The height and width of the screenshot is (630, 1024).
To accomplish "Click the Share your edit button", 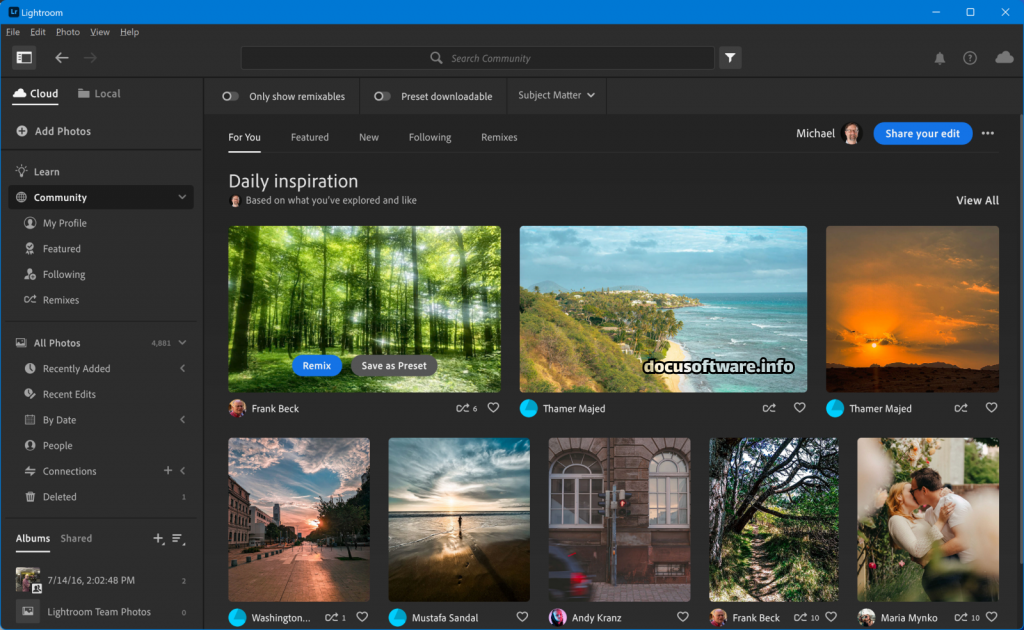I will [922, 134].
